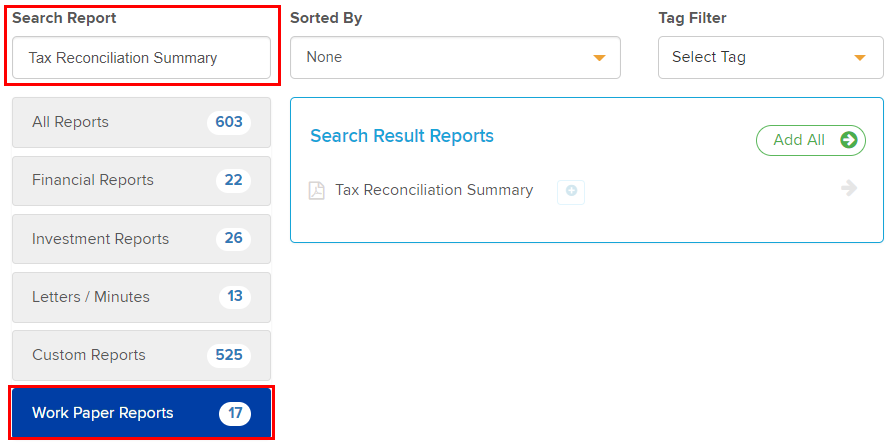Click the 525 count on Custom Reports

tap(229, 355)
